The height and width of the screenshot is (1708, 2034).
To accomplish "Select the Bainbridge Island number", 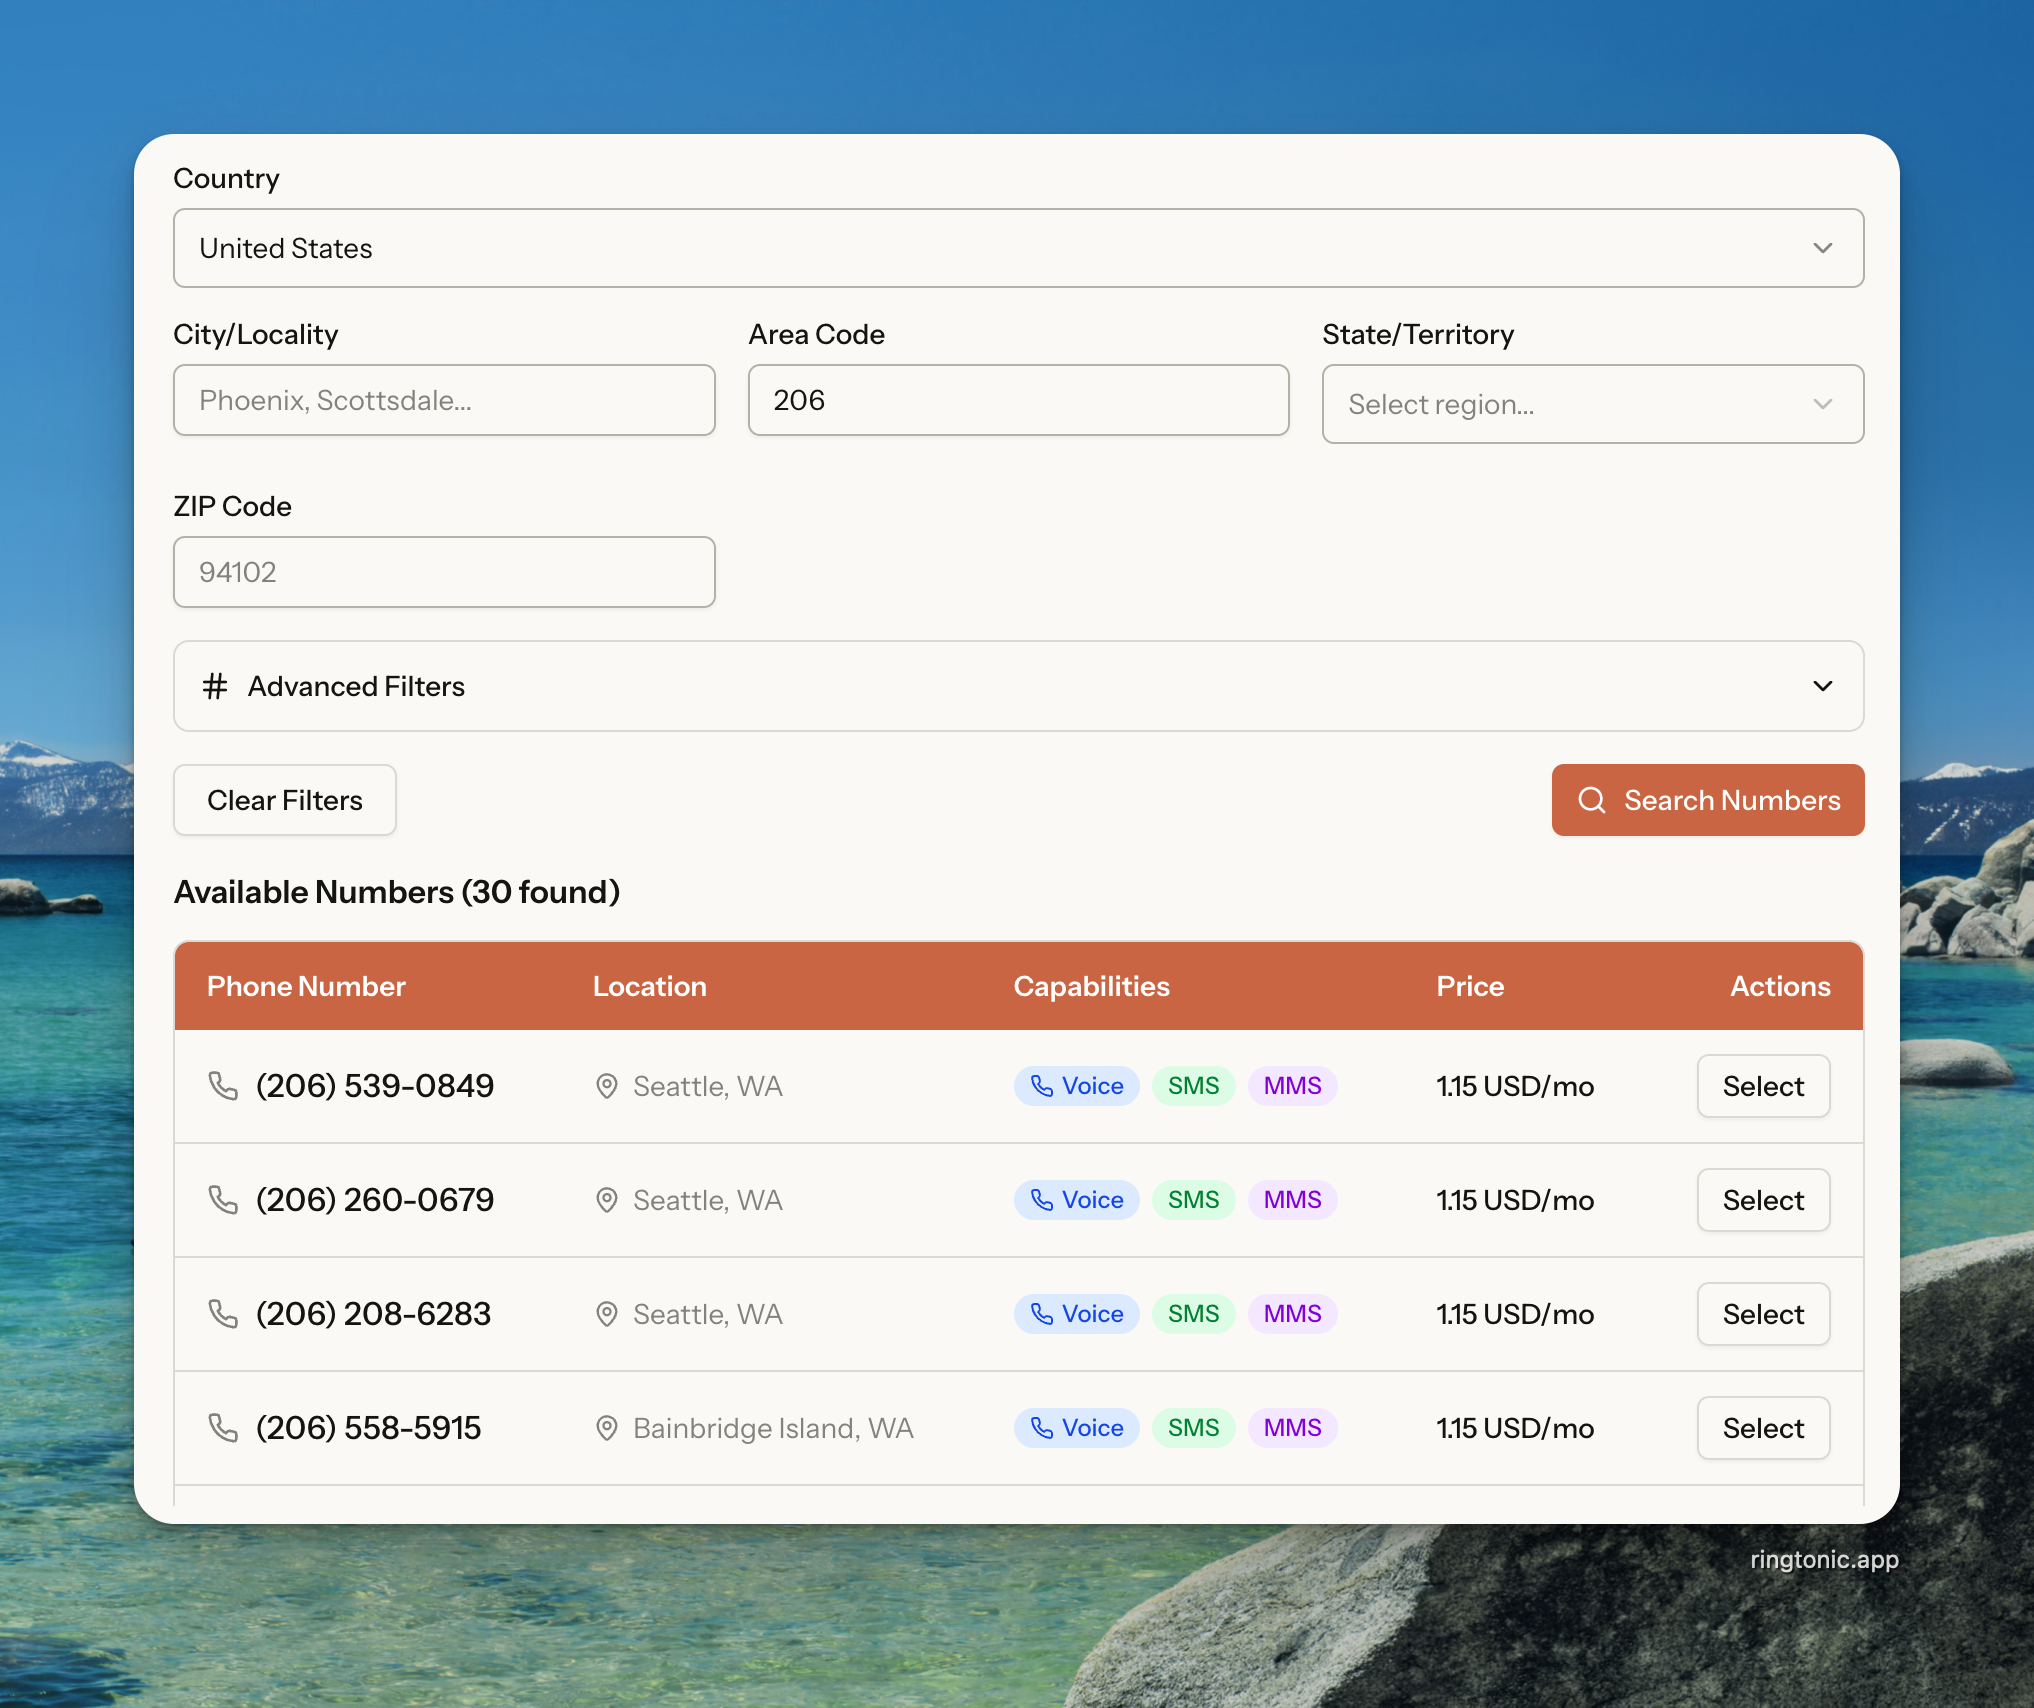I will [x=1762, y=1428].
